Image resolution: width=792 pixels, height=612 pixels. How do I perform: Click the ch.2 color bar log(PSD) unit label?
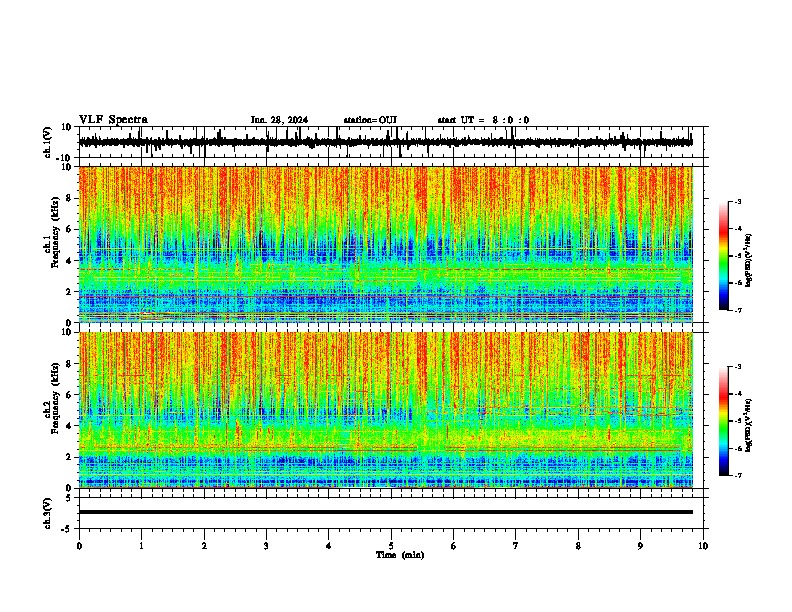click(x=749, y=426)
